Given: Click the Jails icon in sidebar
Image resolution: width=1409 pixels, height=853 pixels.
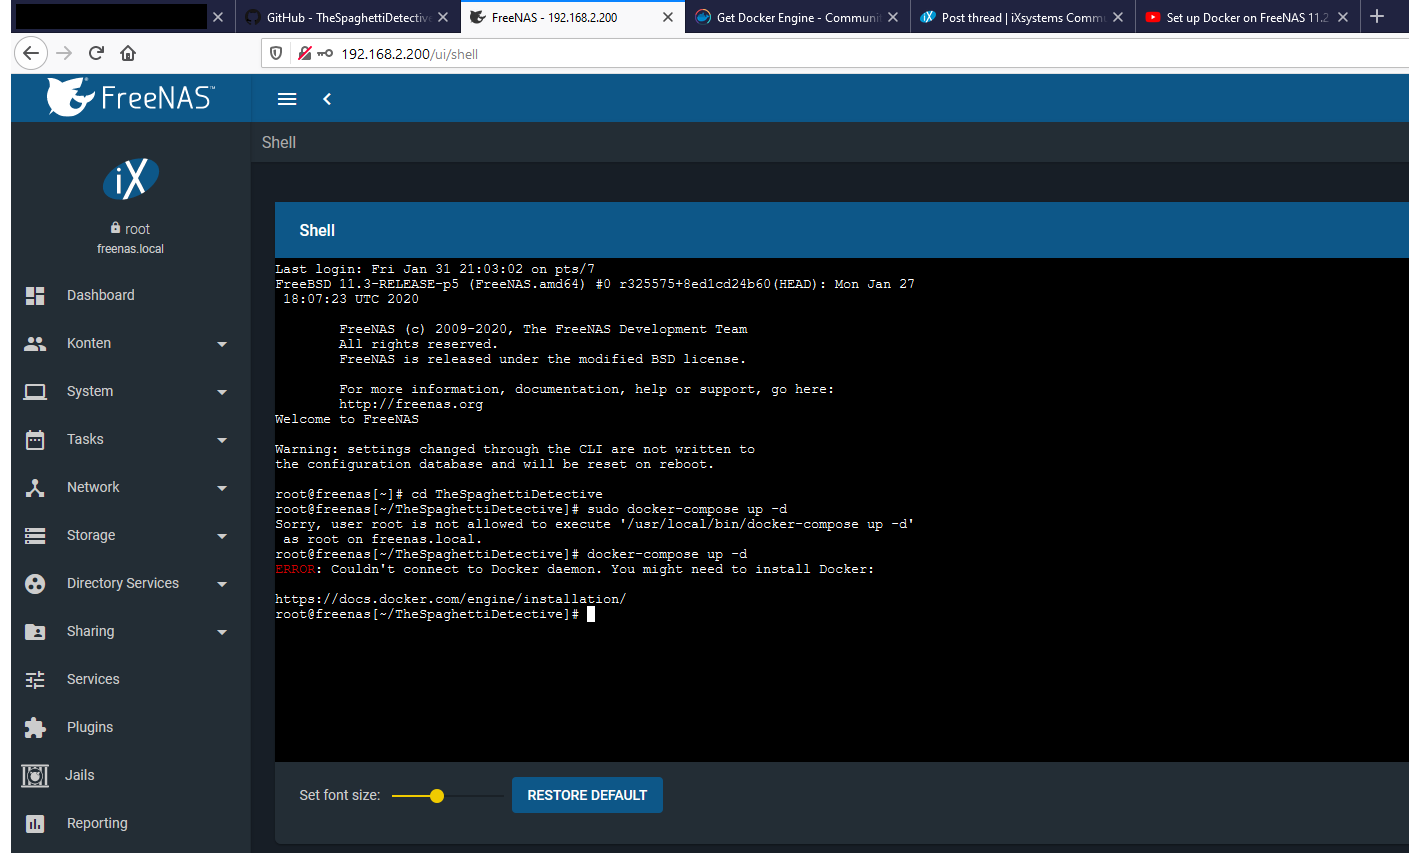Looking at the screenshot, I should [x=35, y=775].
